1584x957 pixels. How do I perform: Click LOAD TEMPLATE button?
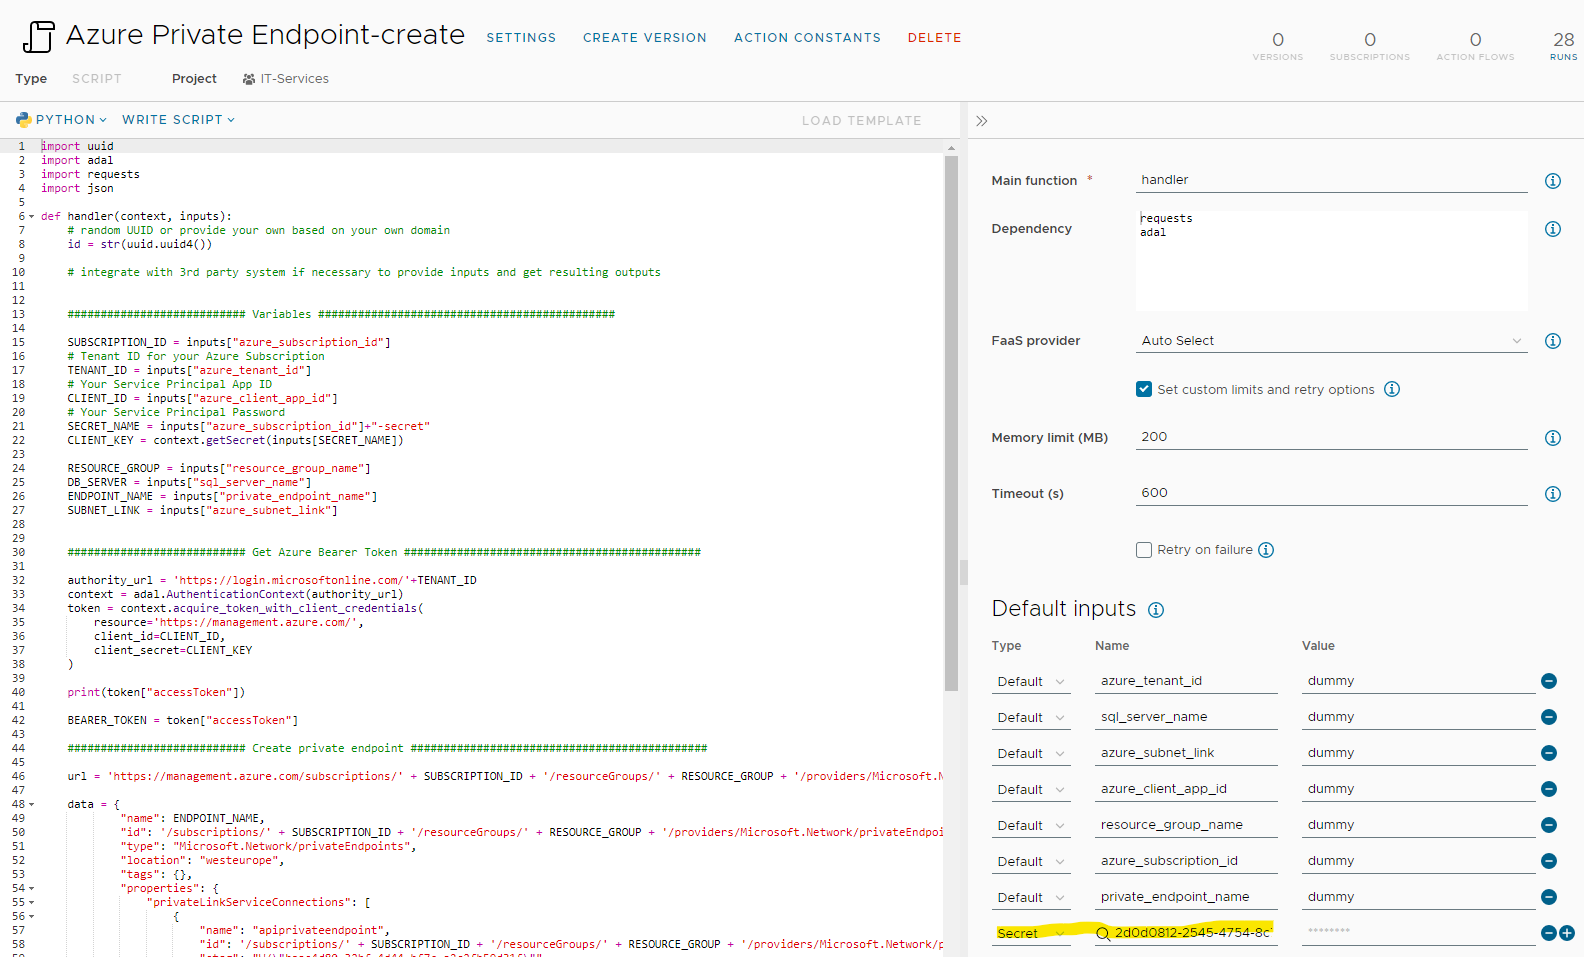pos(861,121)
